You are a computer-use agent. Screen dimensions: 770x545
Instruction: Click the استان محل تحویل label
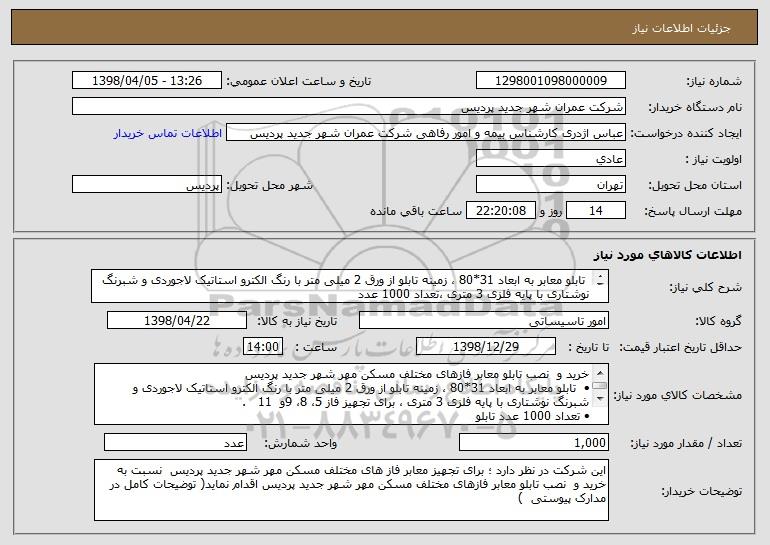pos(695,185)
